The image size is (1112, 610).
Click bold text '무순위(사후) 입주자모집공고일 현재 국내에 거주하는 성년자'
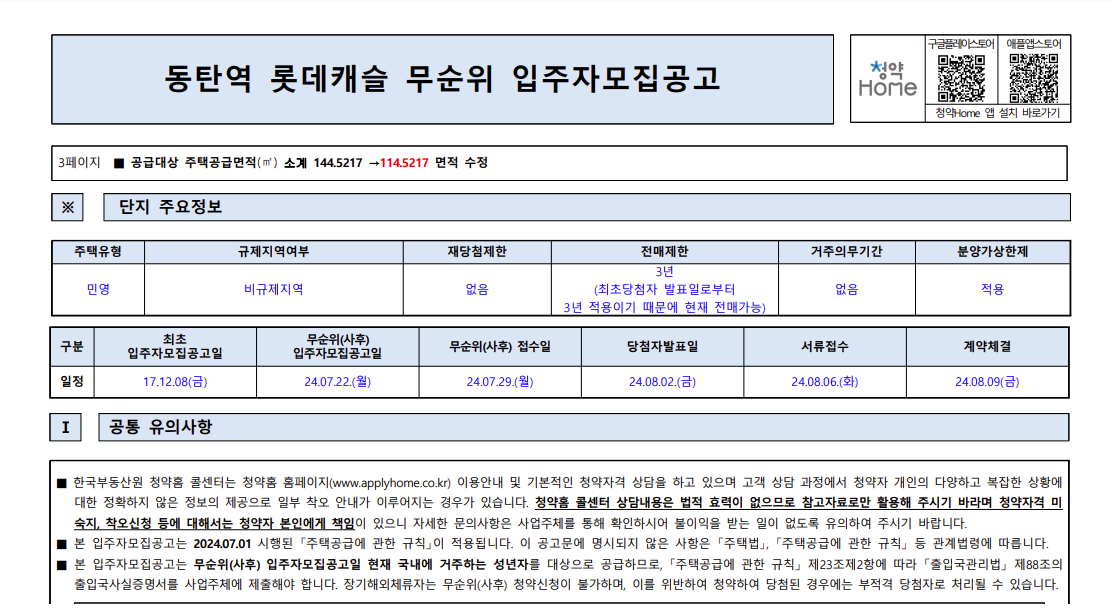[361, 565]
